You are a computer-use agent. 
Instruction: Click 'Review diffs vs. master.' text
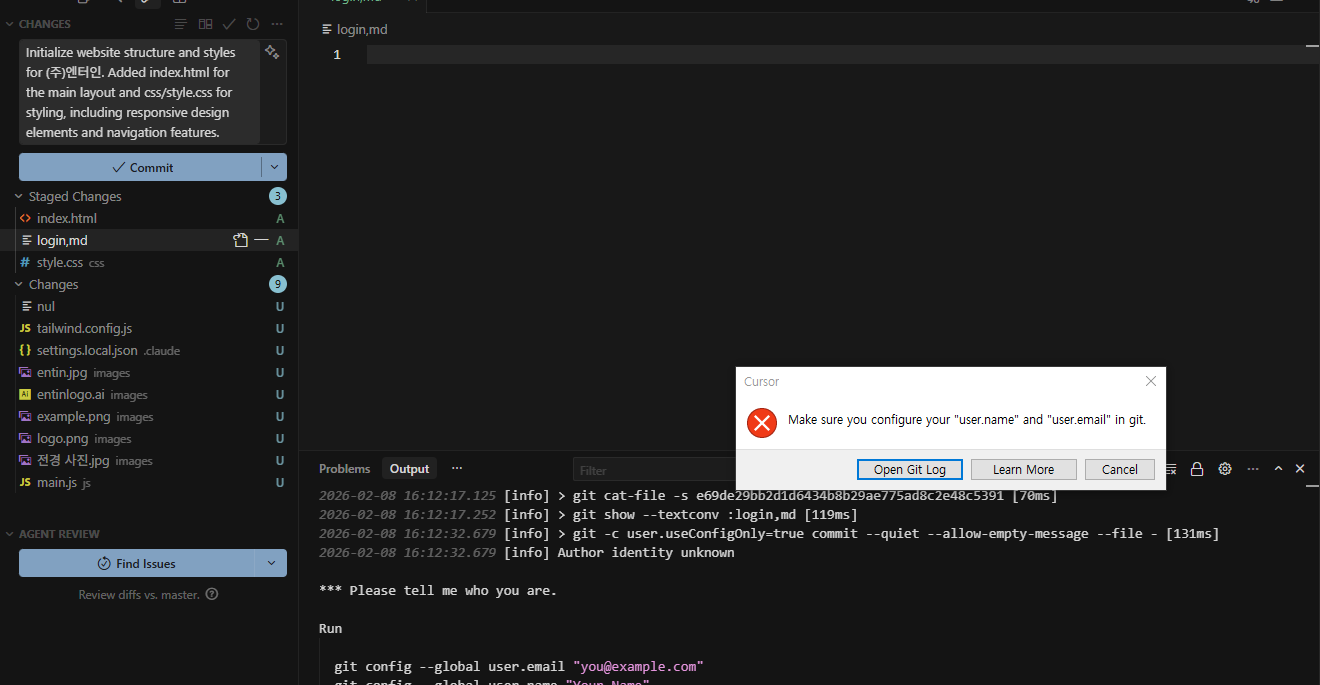139,594
